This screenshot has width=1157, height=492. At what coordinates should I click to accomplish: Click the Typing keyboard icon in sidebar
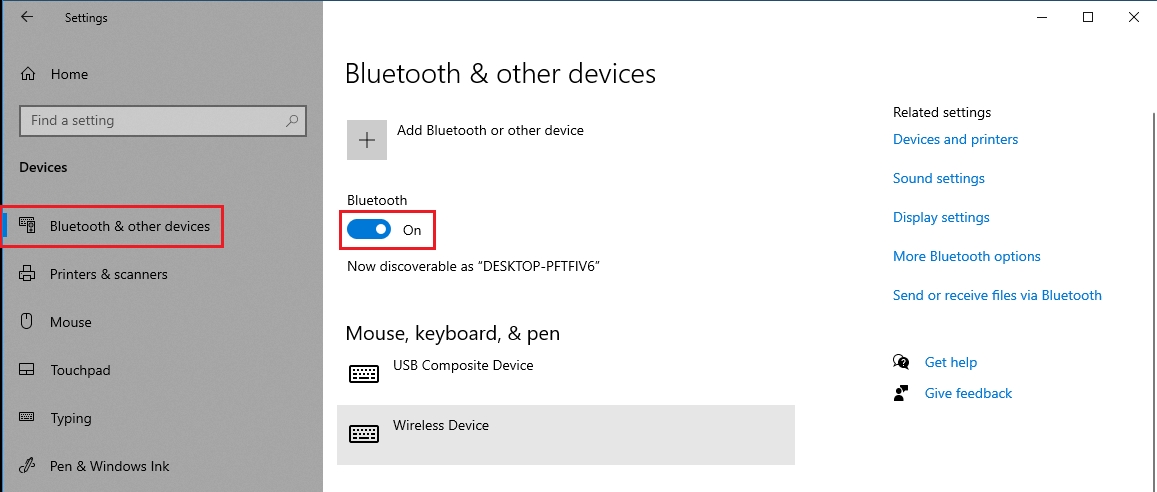28,418
